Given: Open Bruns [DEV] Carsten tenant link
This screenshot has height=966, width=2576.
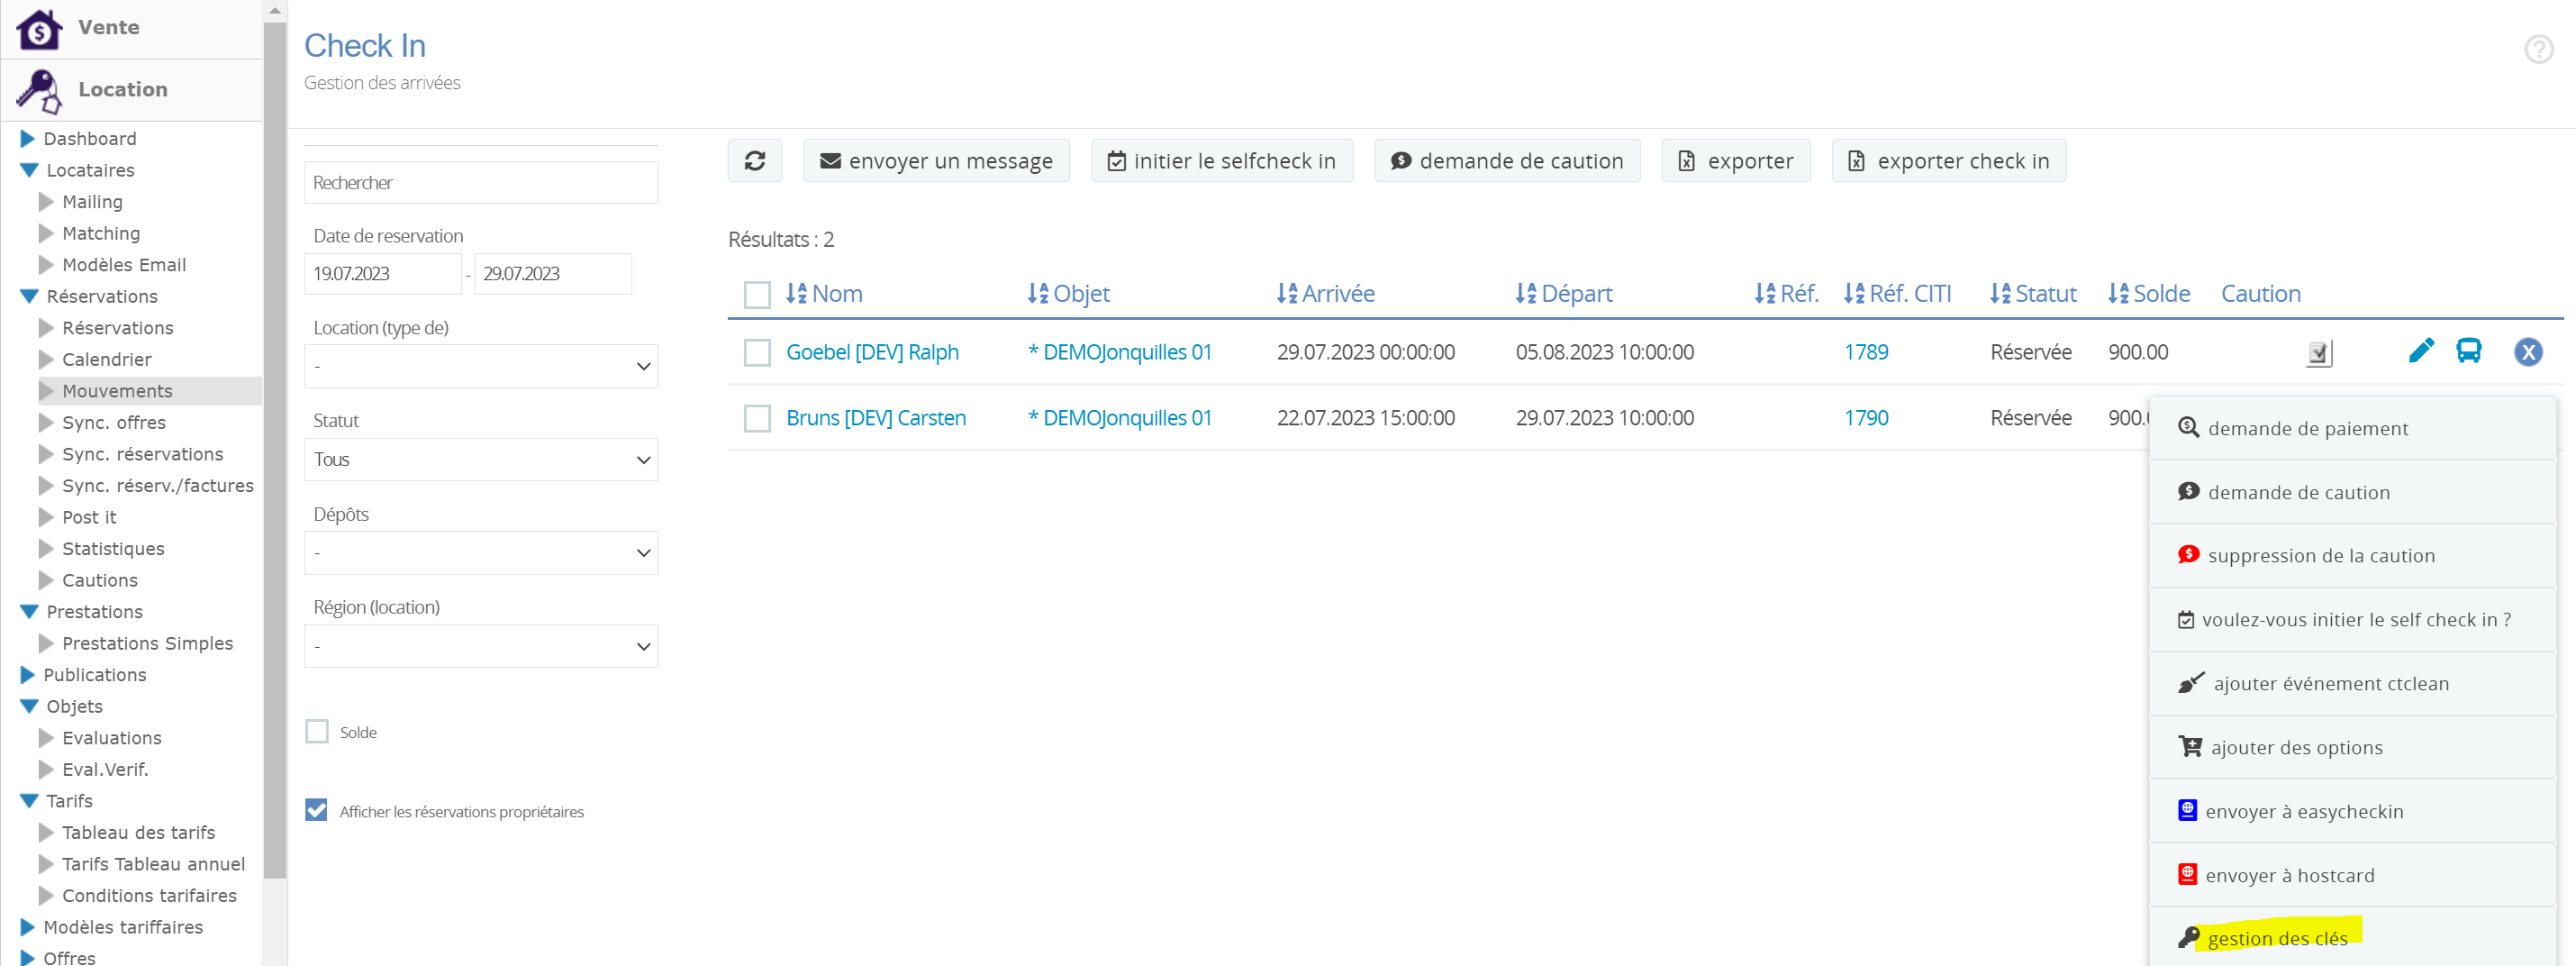Looking at the screenshot, I should tap(876, 418).
